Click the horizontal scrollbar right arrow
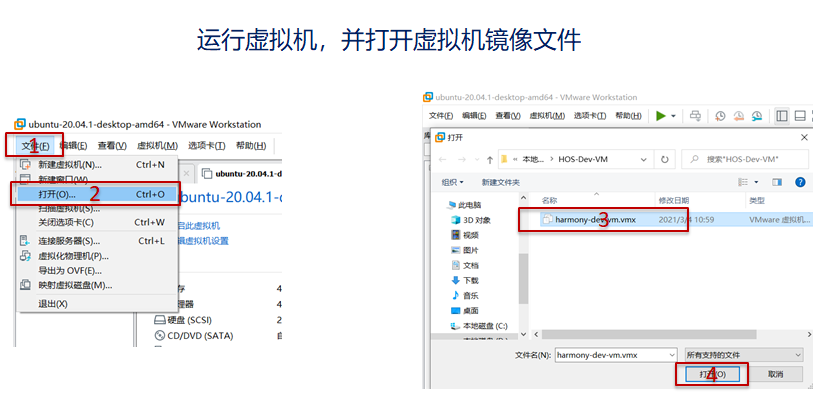The width and height of the screenshot is (813, 409). 809,334
